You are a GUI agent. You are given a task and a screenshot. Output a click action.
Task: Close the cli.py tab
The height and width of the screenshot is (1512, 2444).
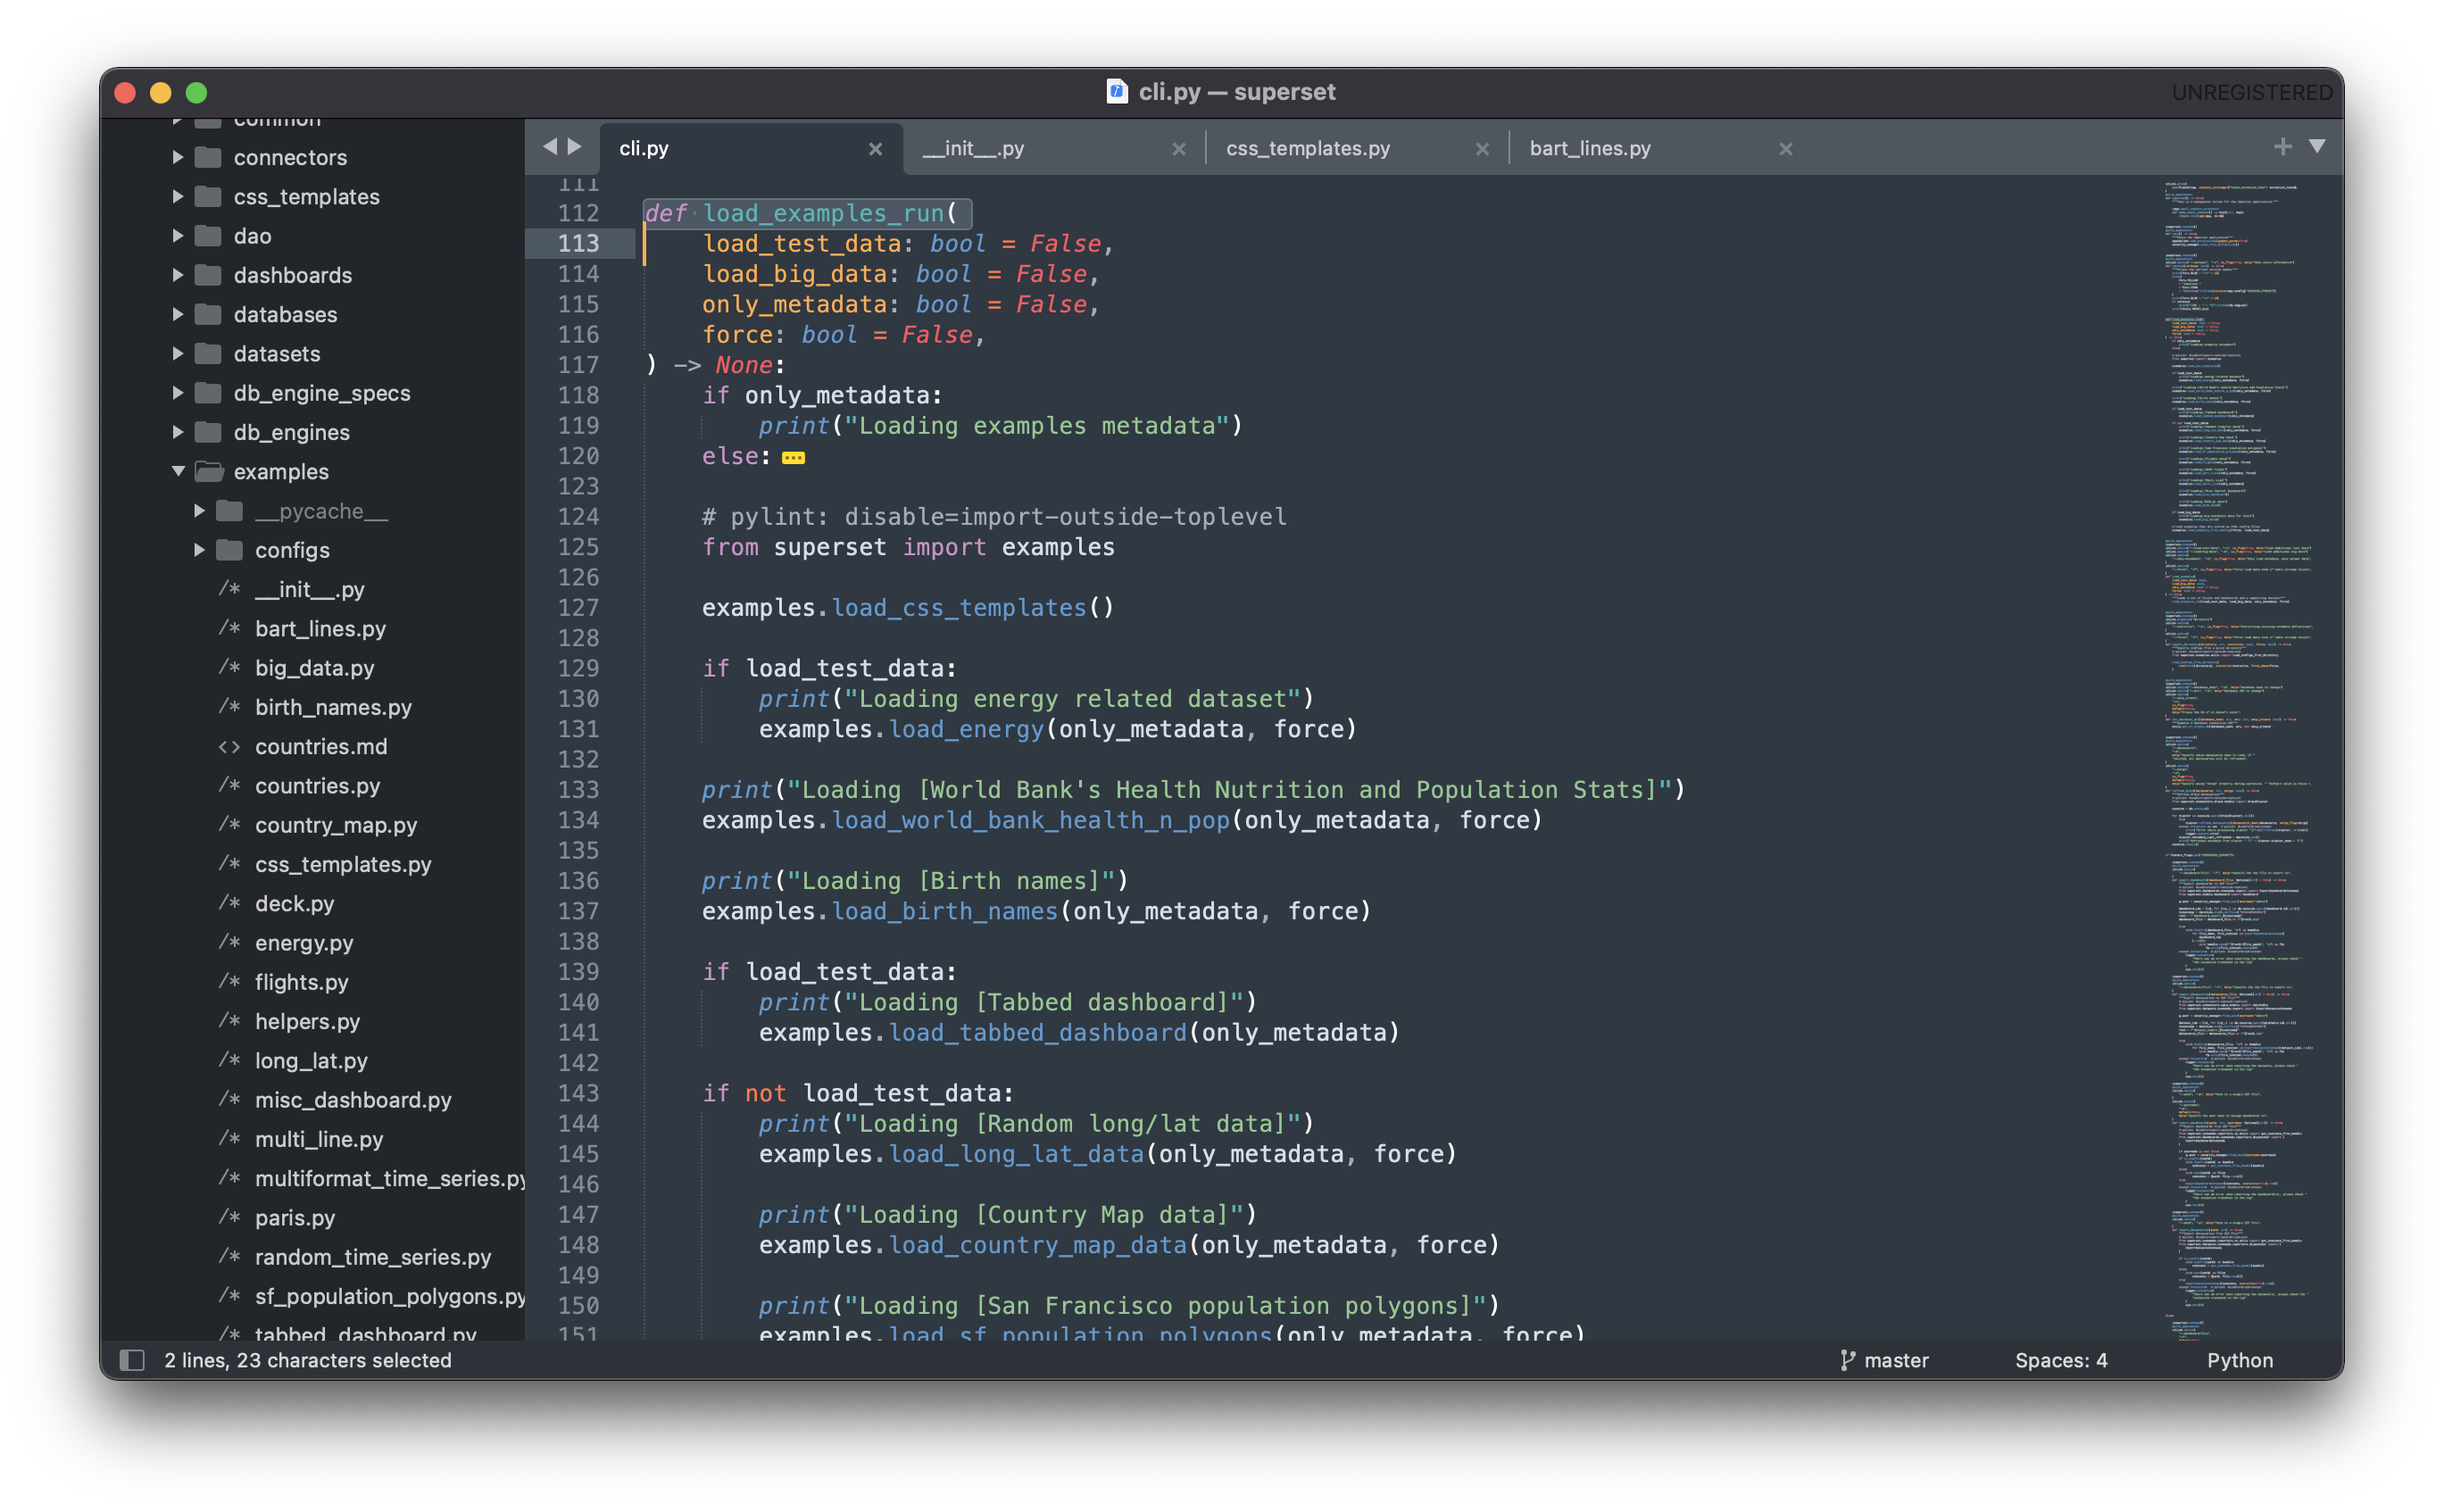[x=875, y=149]
